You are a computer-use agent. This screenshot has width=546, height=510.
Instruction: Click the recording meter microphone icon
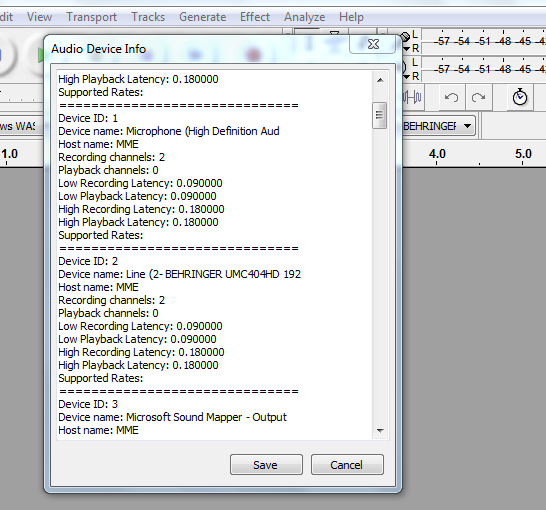(405, 36)
